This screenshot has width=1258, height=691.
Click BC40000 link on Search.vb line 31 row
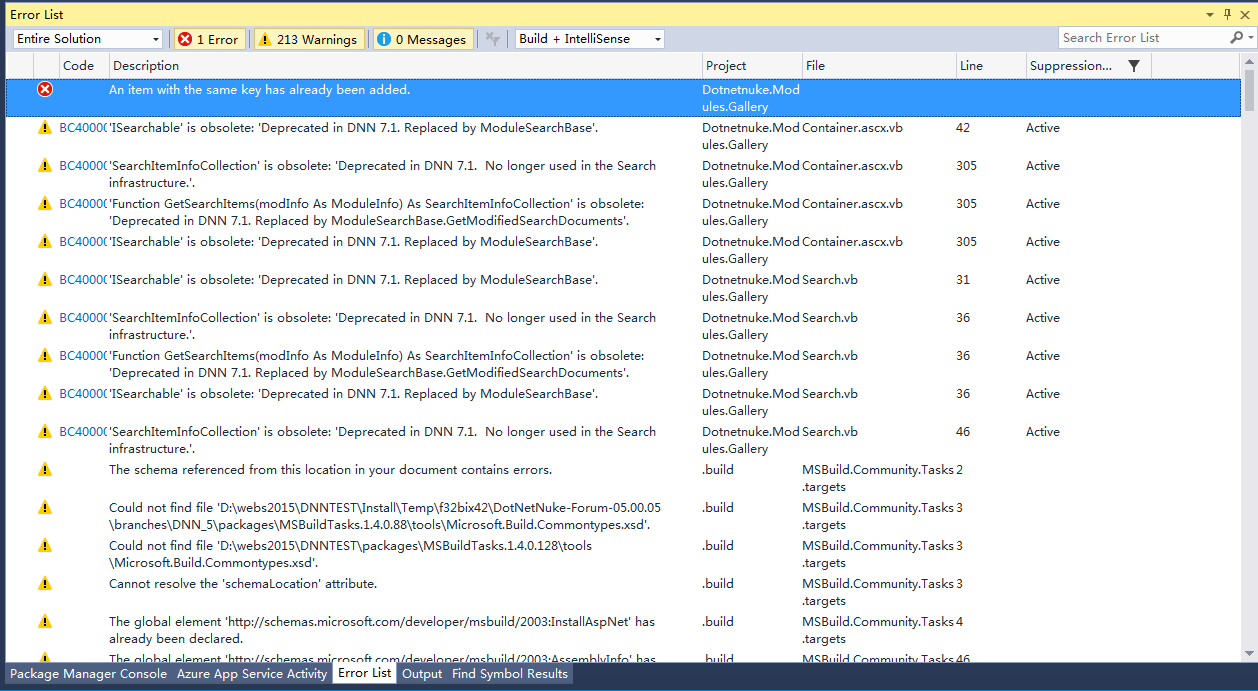coord(82,280)
